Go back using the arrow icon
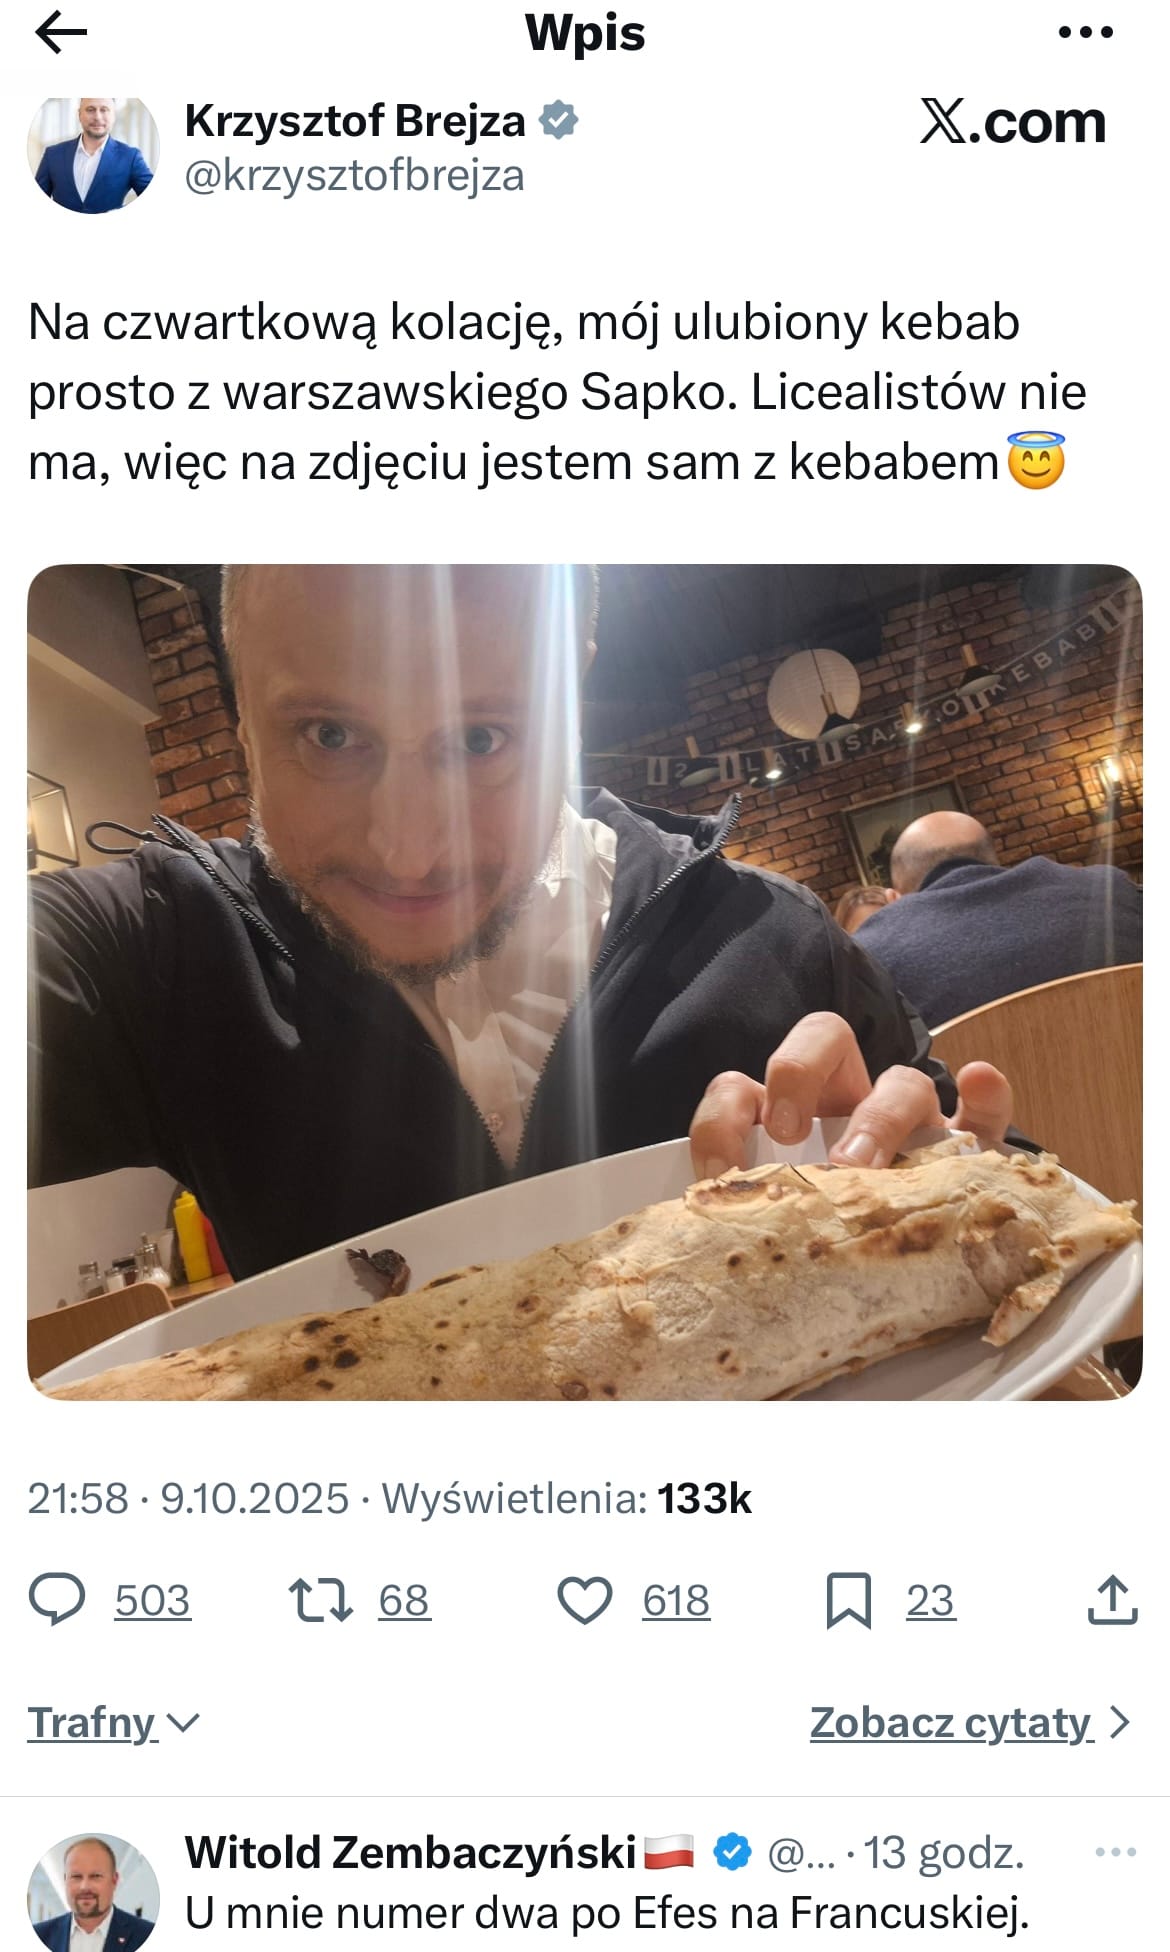This screenshot has height=1952, width=1170. tap(61, 33)
